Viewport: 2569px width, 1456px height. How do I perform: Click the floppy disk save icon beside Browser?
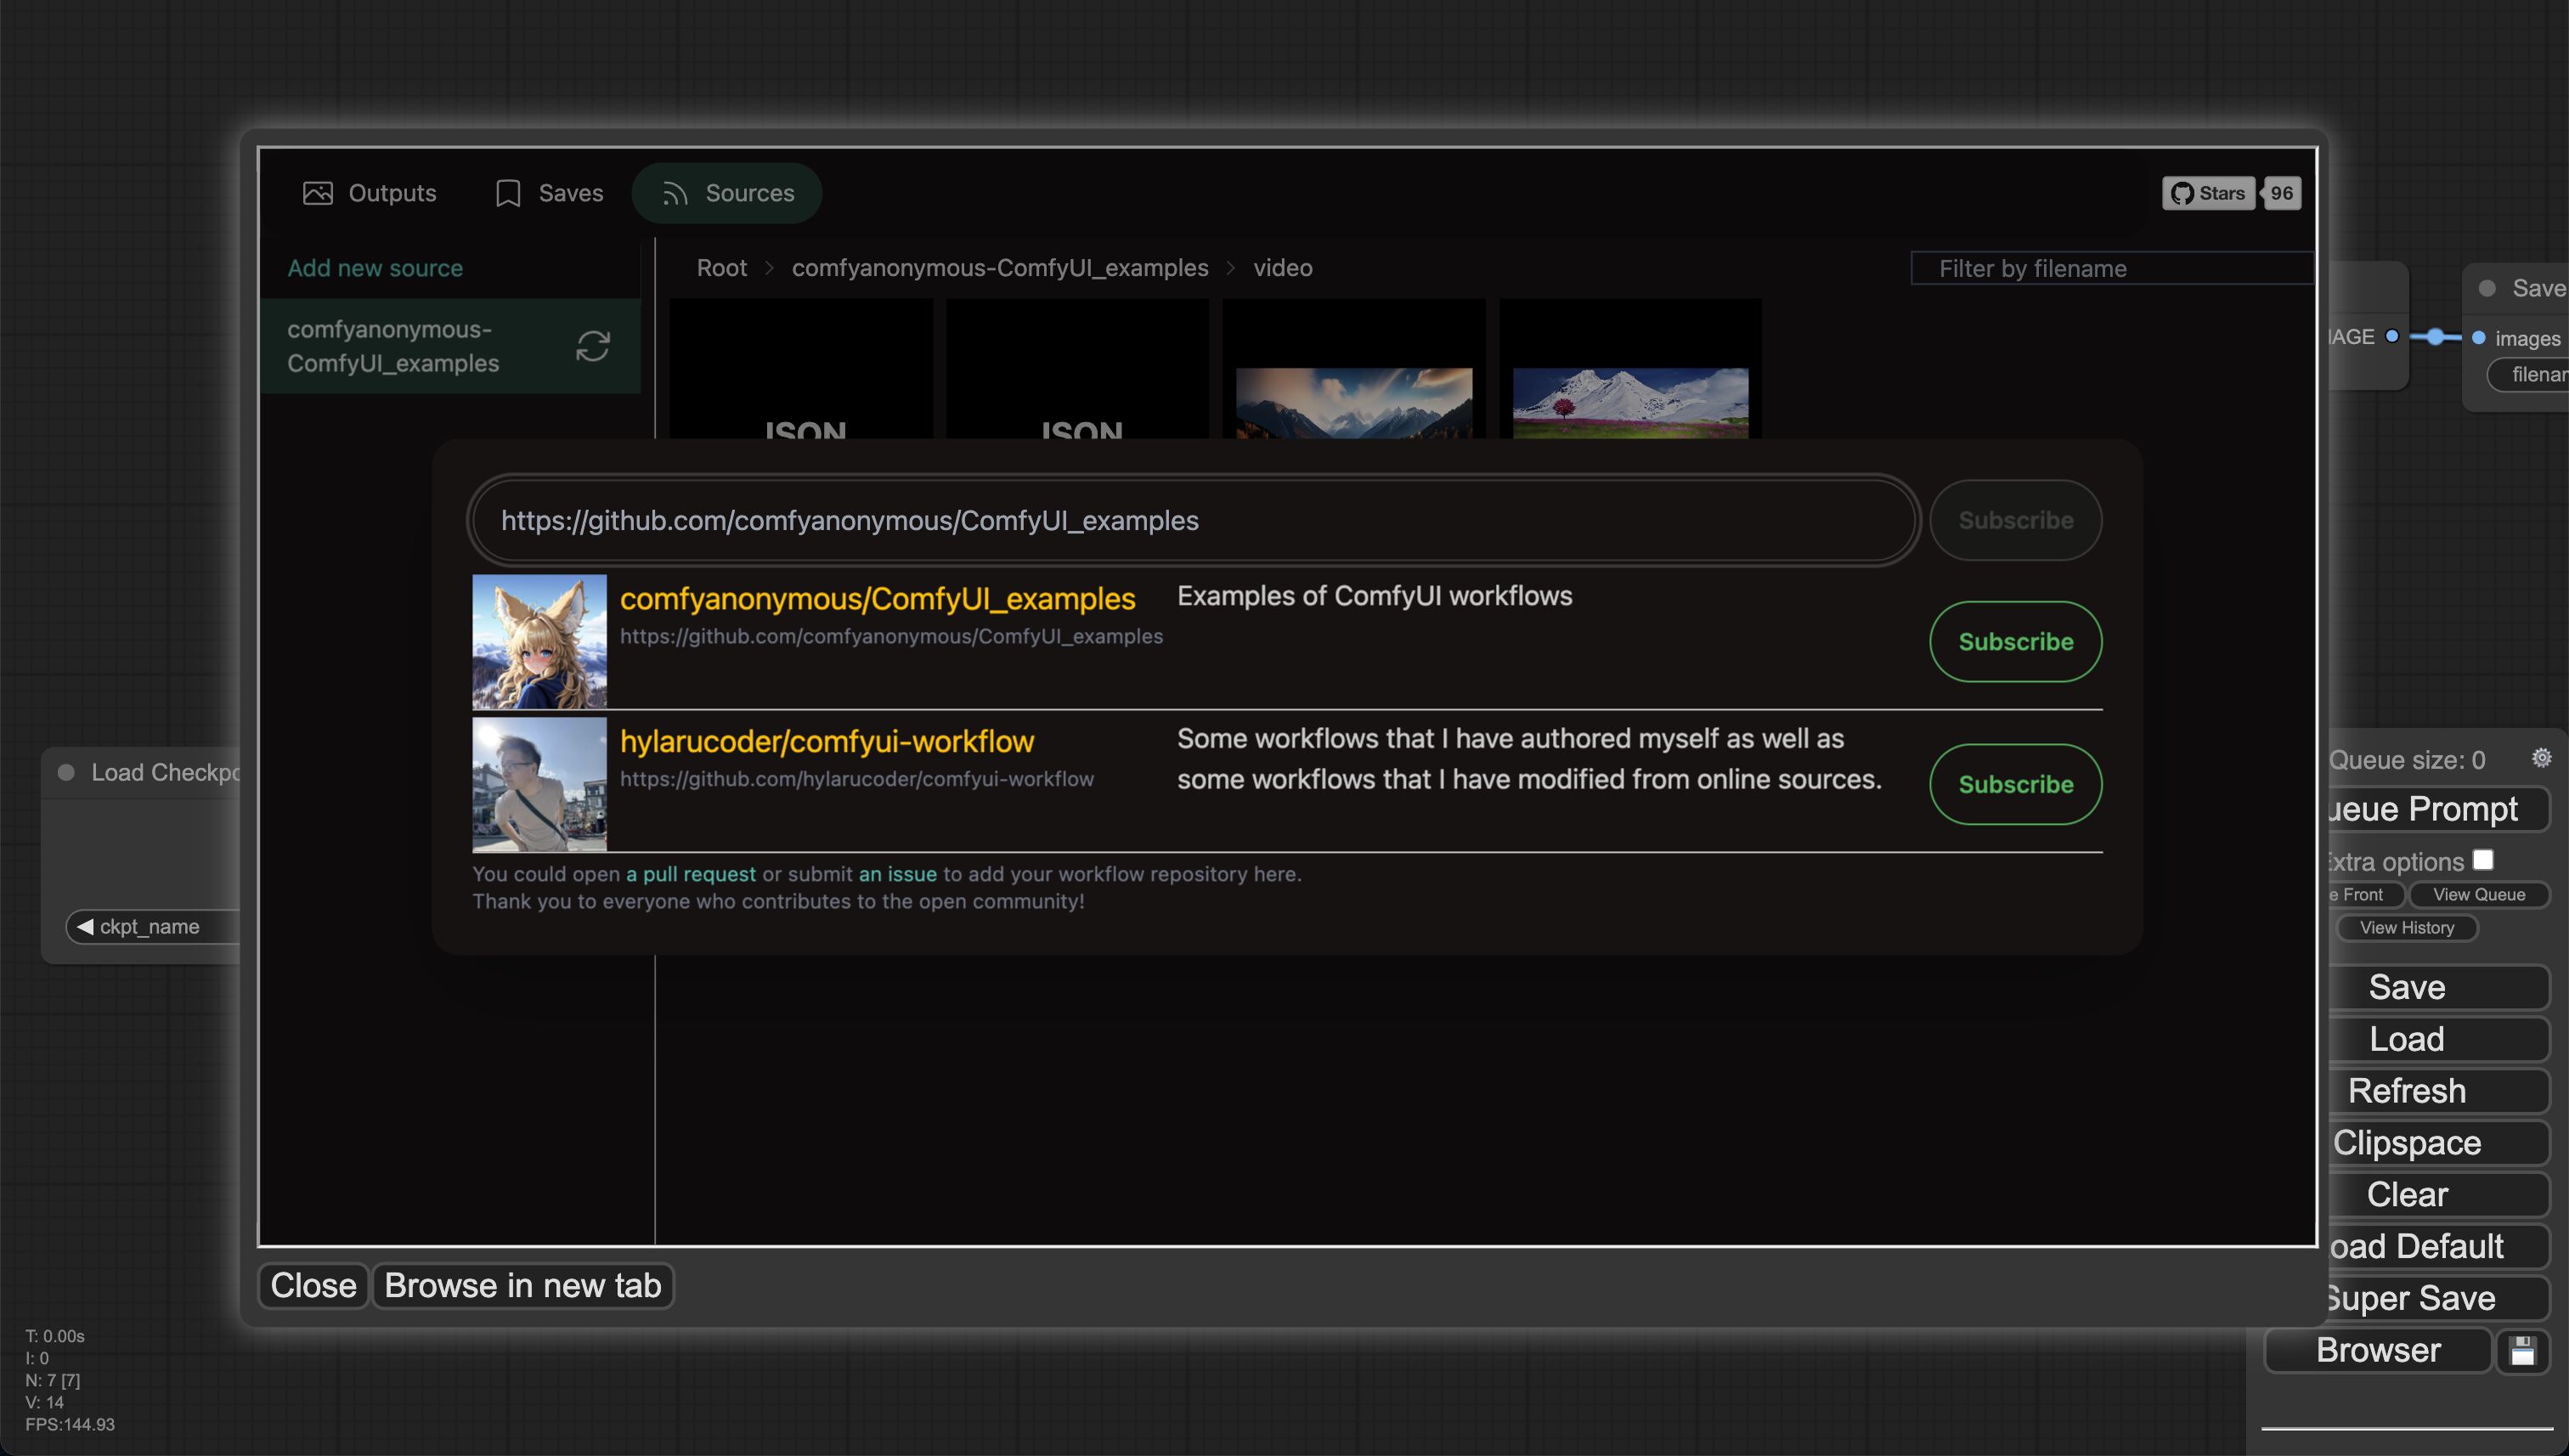pyautogui.click(x=2522, y=1351)
